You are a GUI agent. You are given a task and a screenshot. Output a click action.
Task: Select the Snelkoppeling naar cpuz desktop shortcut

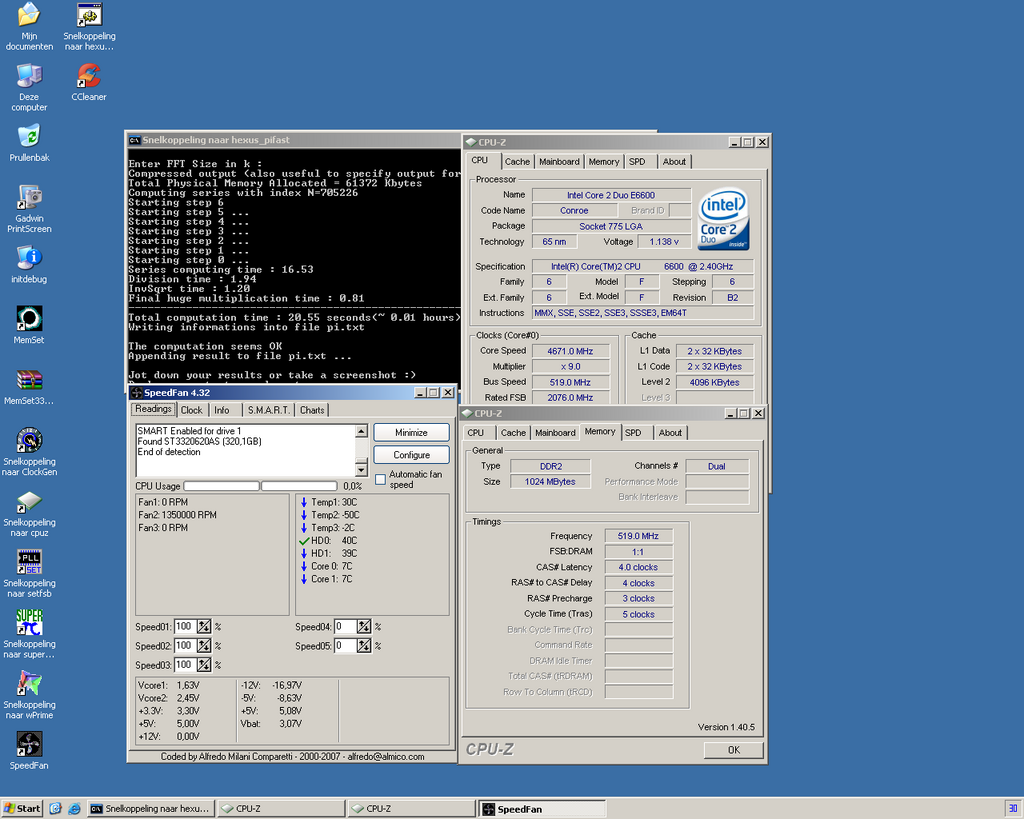point(29,513)
